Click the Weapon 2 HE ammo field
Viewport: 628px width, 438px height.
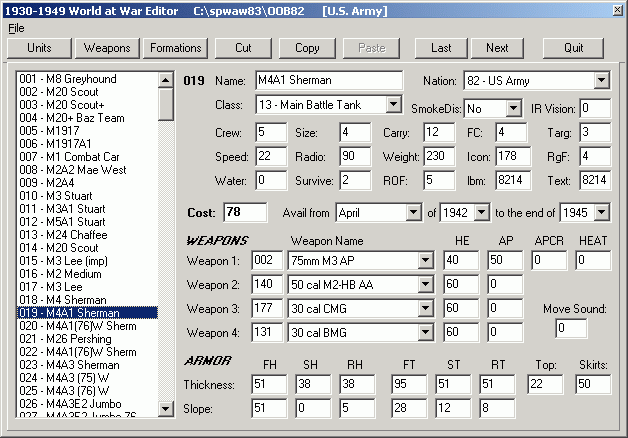(x=461, y=285)
